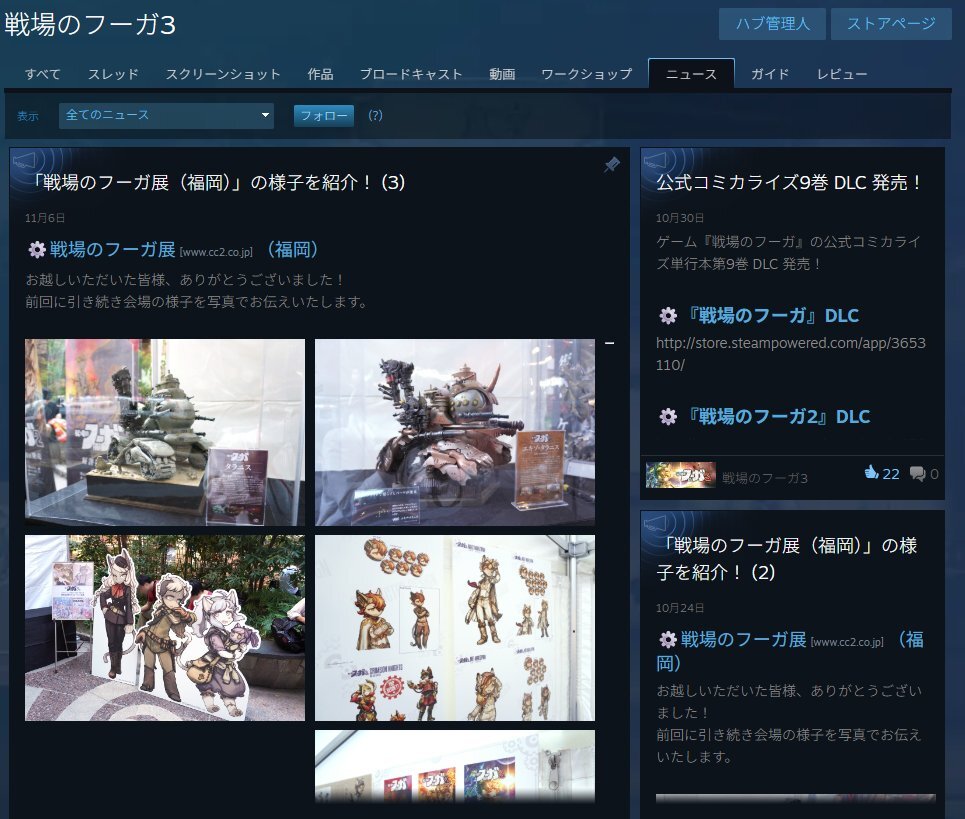Screen dimensions: 965x819
Task: Click the gear icon beside 『戦場のフーガ』DLC
Action: [668, 316]
